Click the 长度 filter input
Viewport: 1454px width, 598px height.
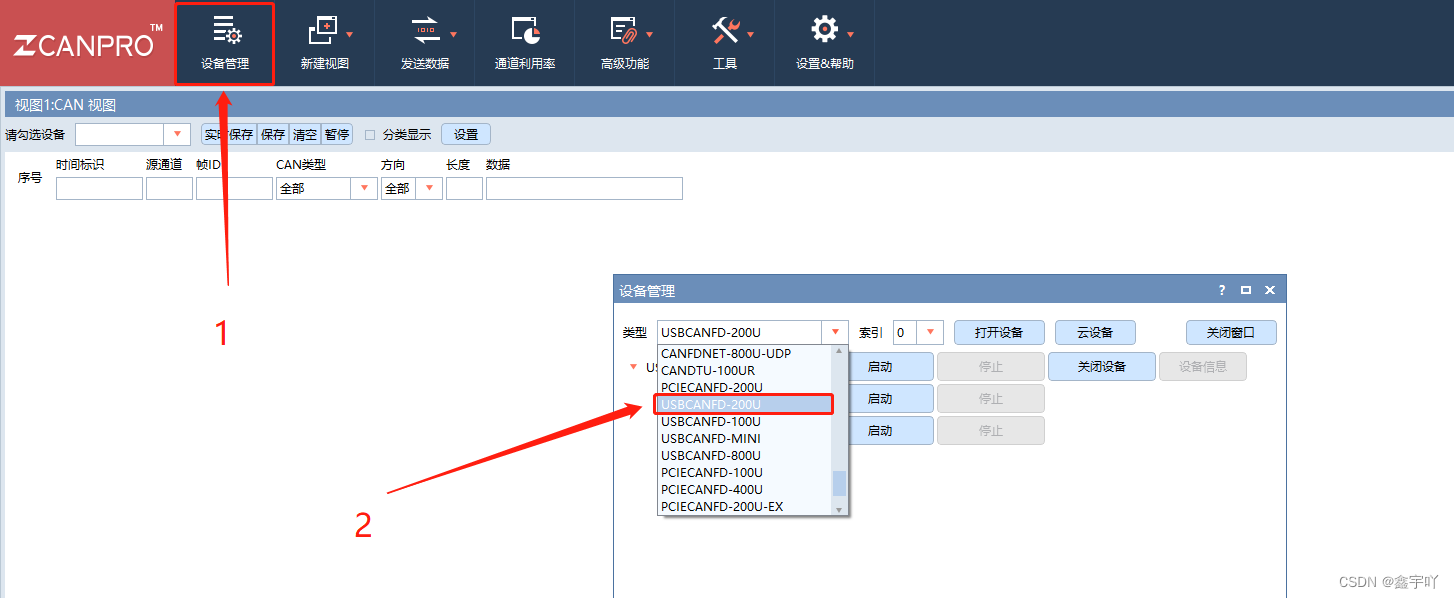[x=464, y=188]
